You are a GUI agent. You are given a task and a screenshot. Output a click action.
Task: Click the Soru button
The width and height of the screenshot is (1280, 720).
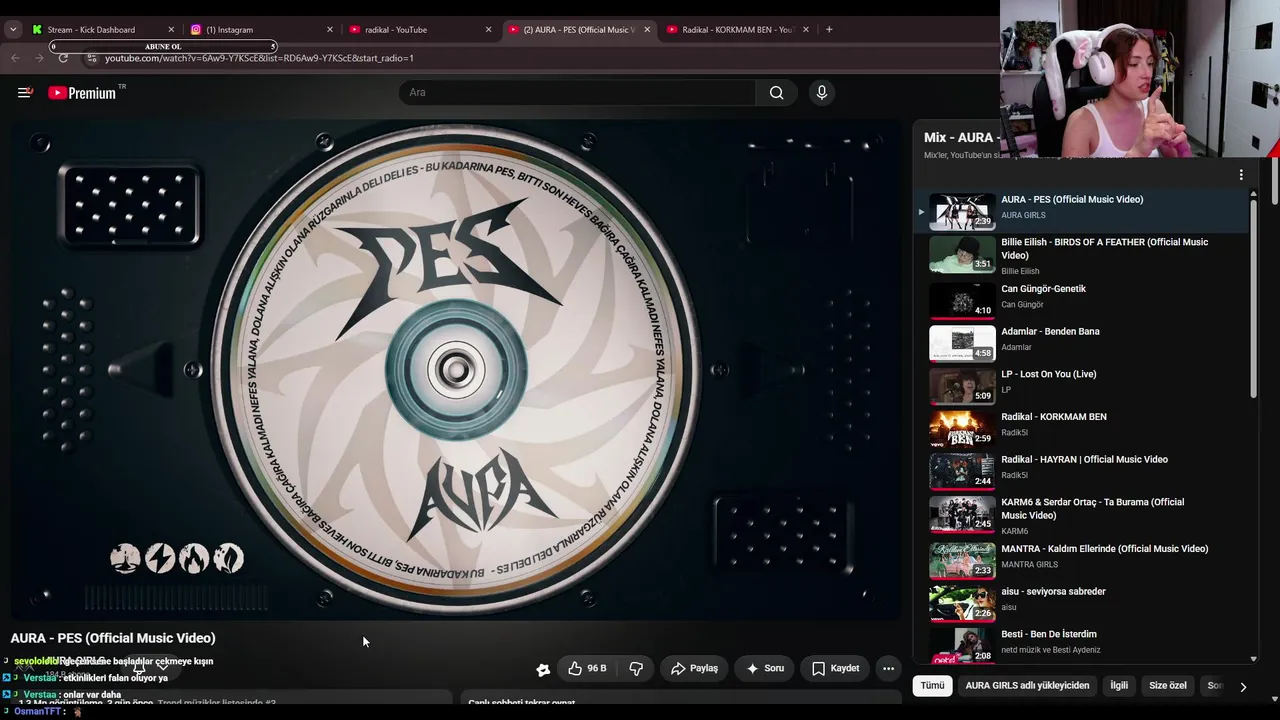point(765,668)
